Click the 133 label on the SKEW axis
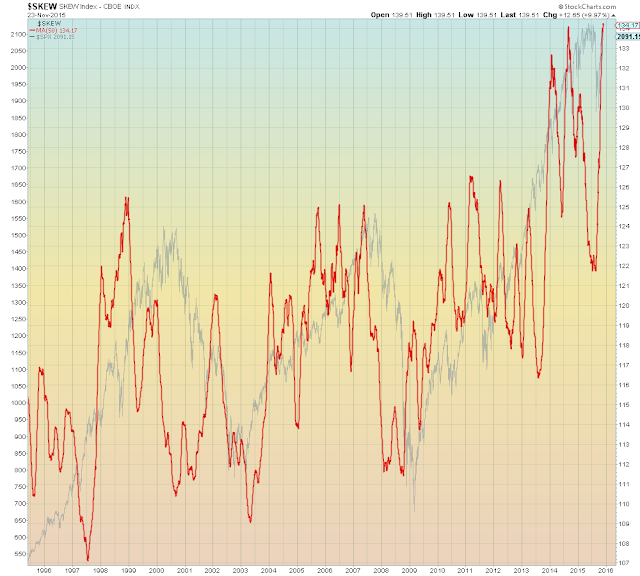Viewport: 640px width, 576px height. coord(623,49)
